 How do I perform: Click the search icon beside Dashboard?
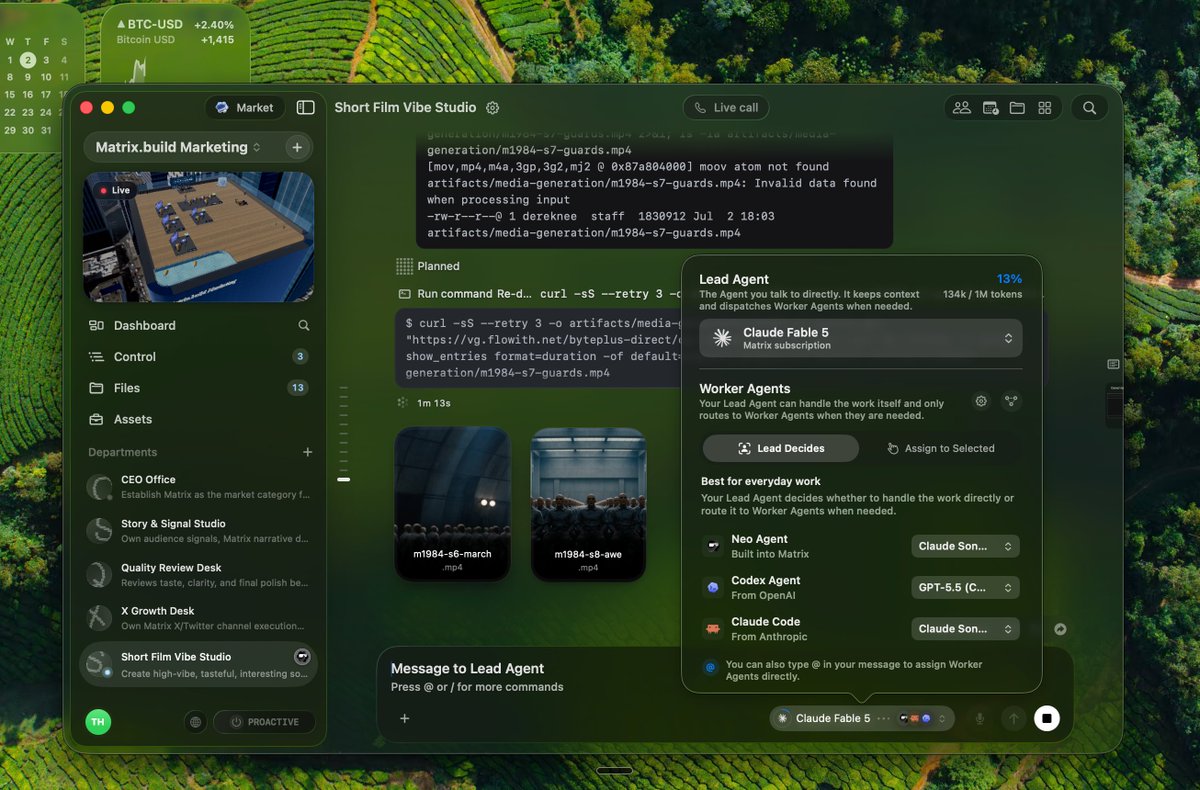pyautogui.click(x=304, y=325)
